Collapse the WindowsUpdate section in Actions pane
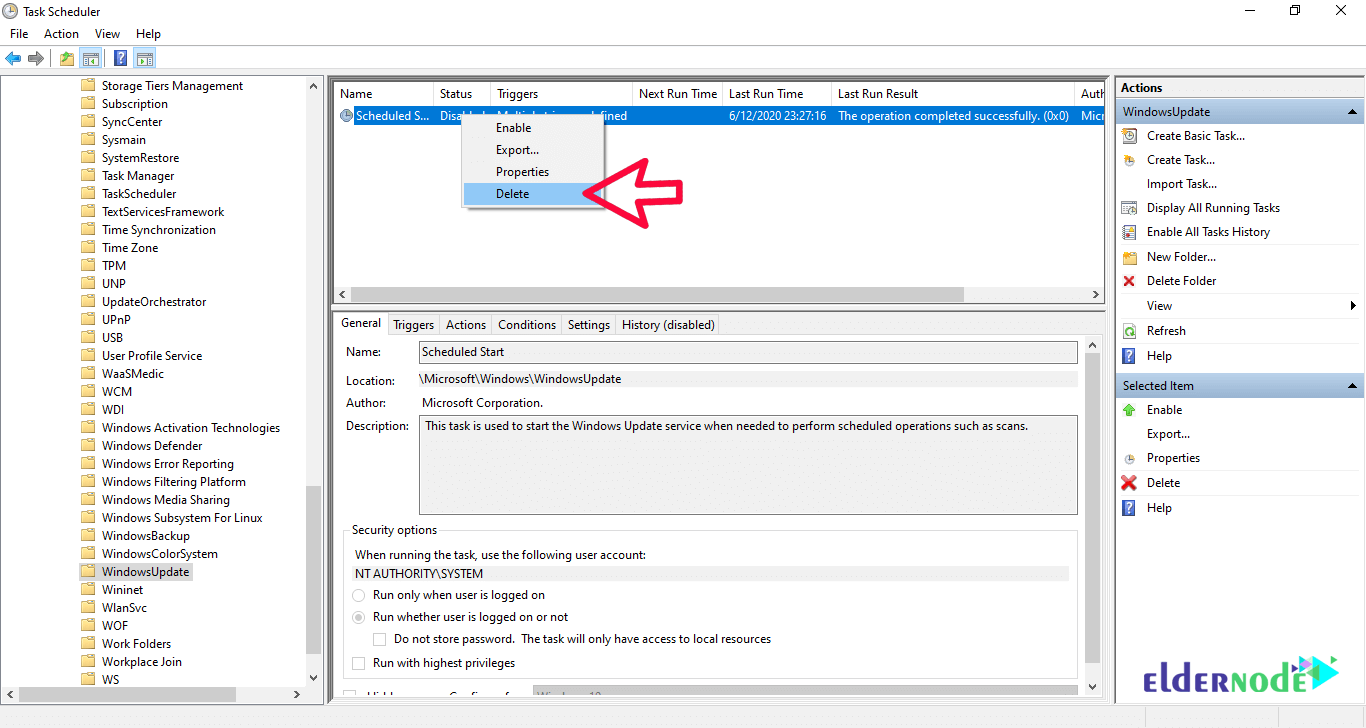This screenshot has height=728, width=1366. [1353, 111]
